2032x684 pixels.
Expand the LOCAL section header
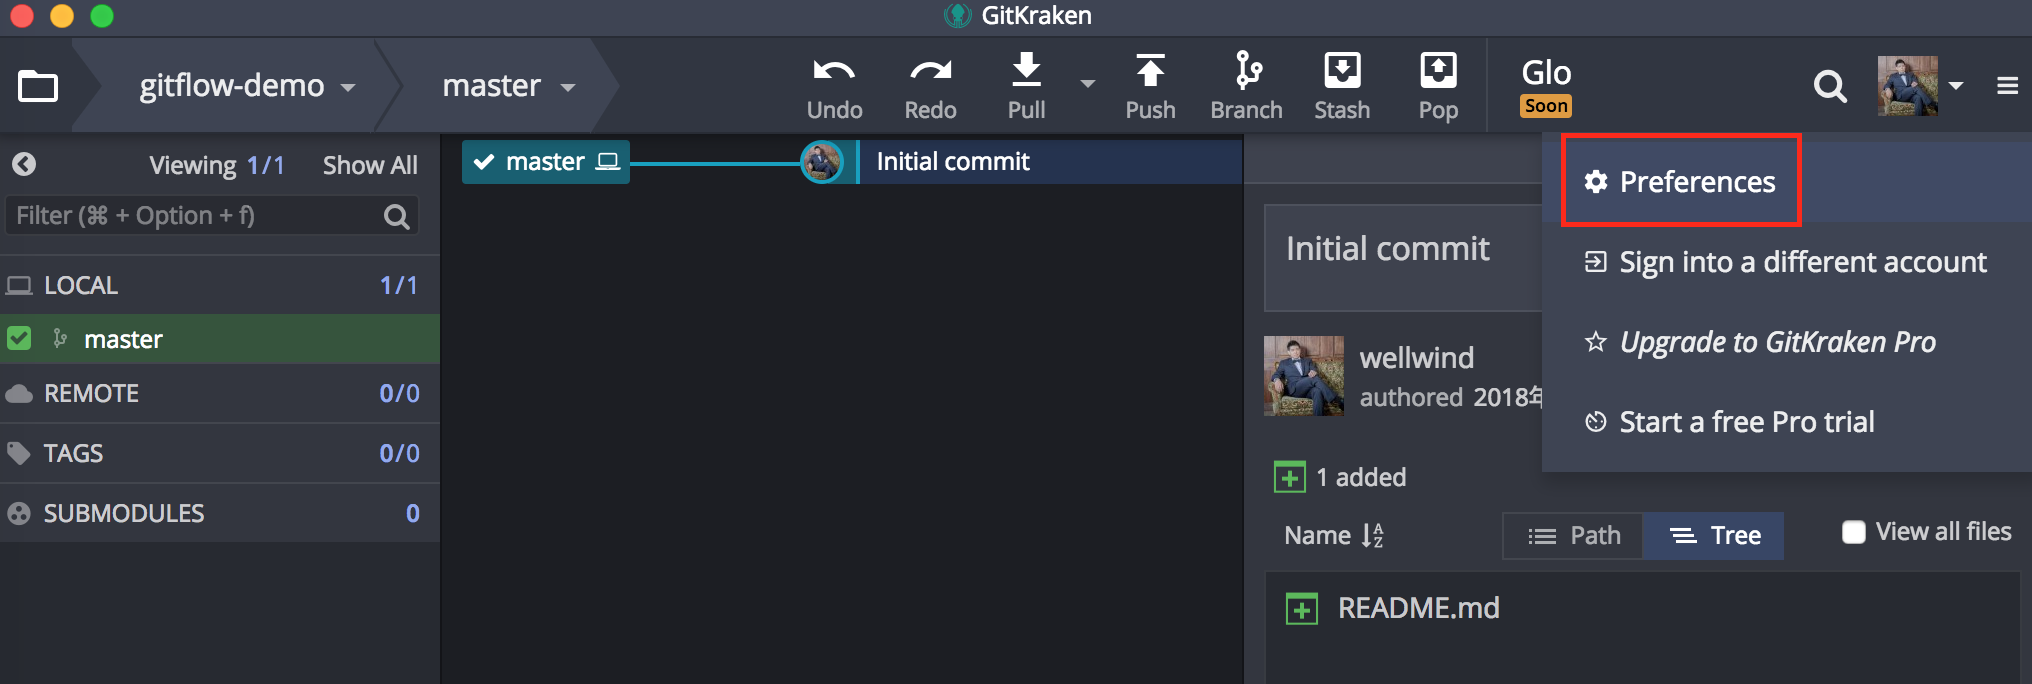point(220,285)
